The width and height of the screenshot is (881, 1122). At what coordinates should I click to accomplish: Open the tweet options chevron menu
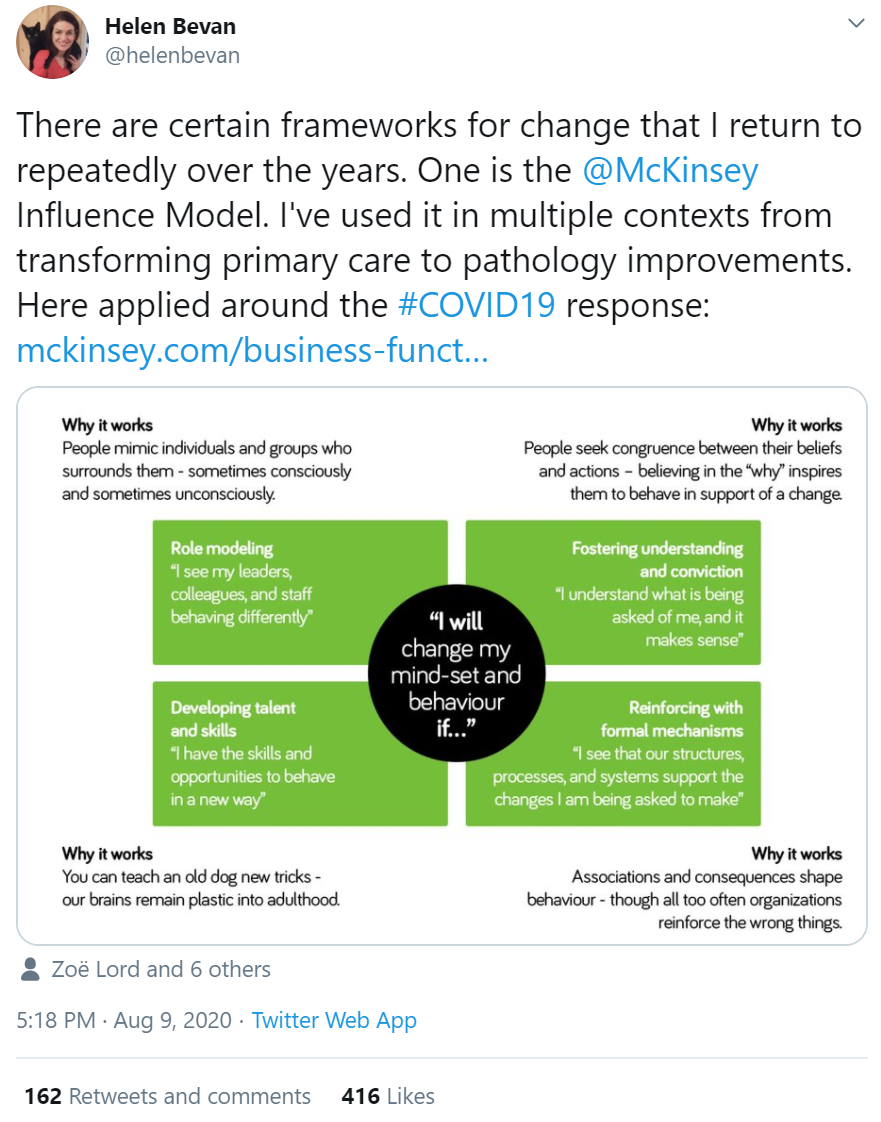pyautogui.click(x=856, y=24)
